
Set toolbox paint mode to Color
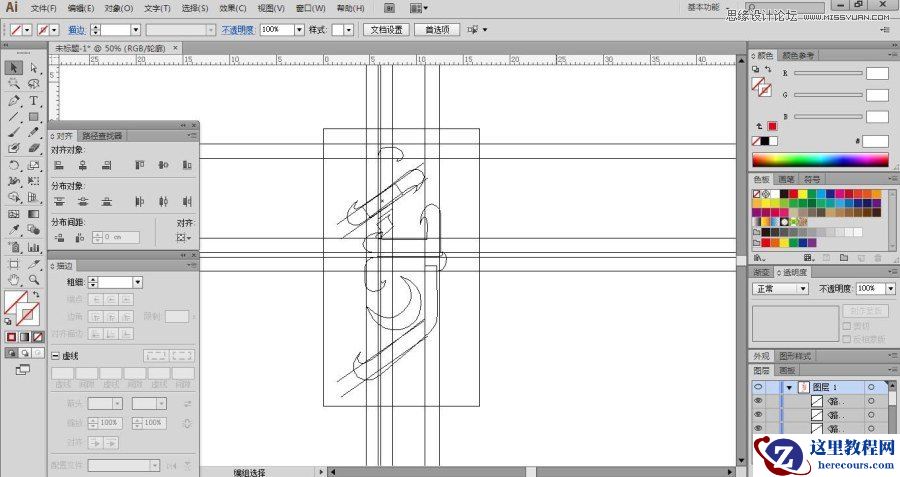(11, 337)
